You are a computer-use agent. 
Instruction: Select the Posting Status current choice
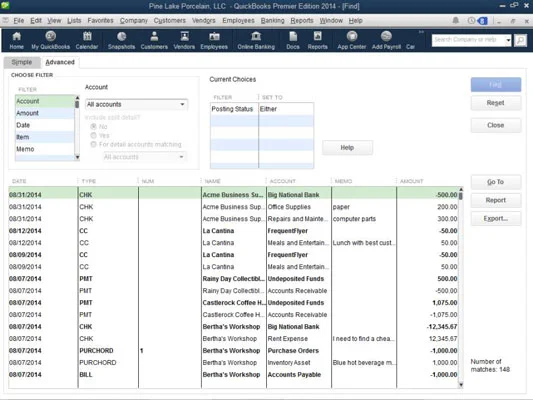pos(262,109)
